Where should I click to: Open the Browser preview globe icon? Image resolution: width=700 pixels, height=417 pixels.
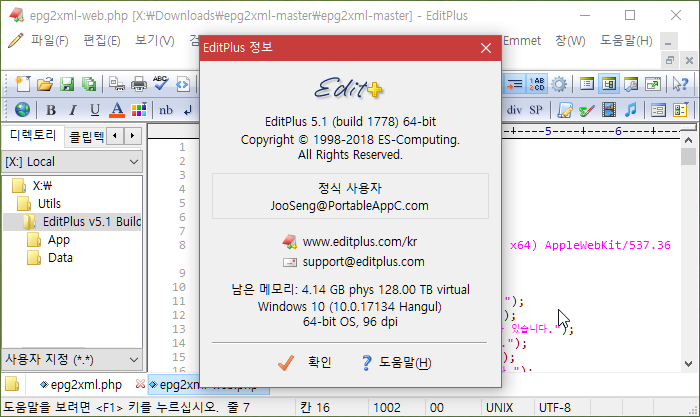pos(22,109)
